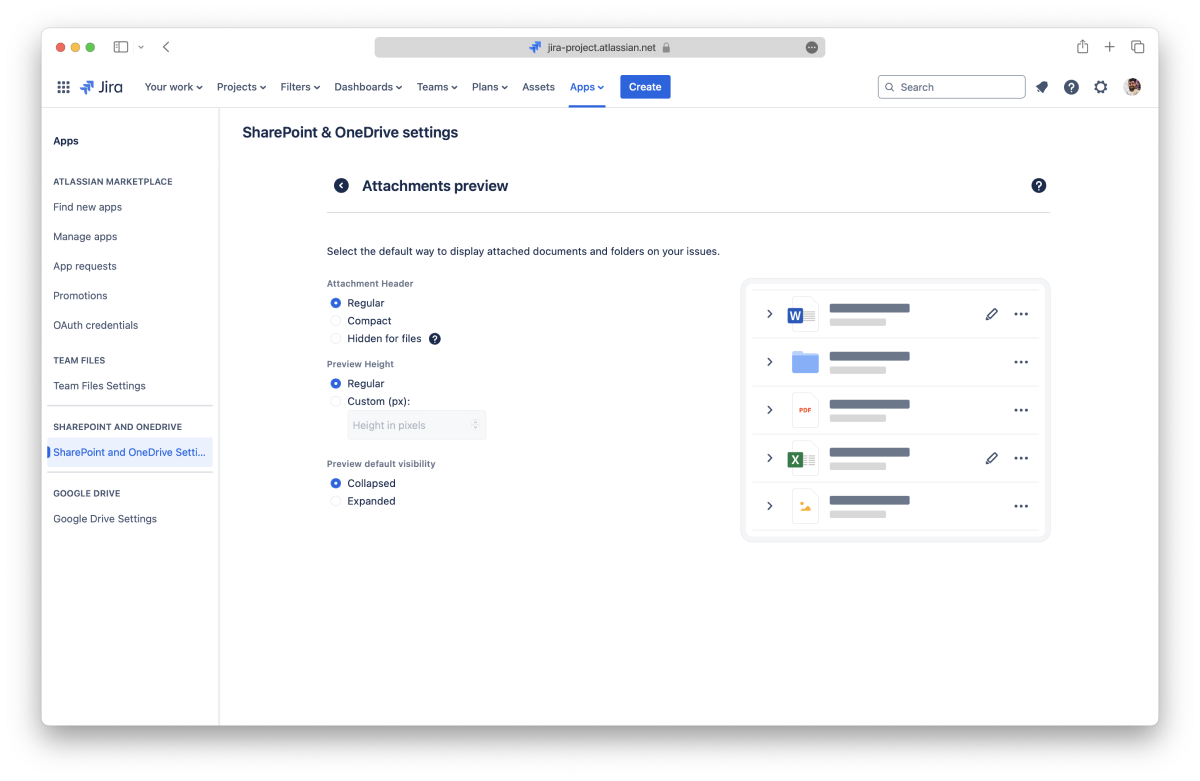Click the blue Create button
The image size is (1200, 781).
pos(645,88)
